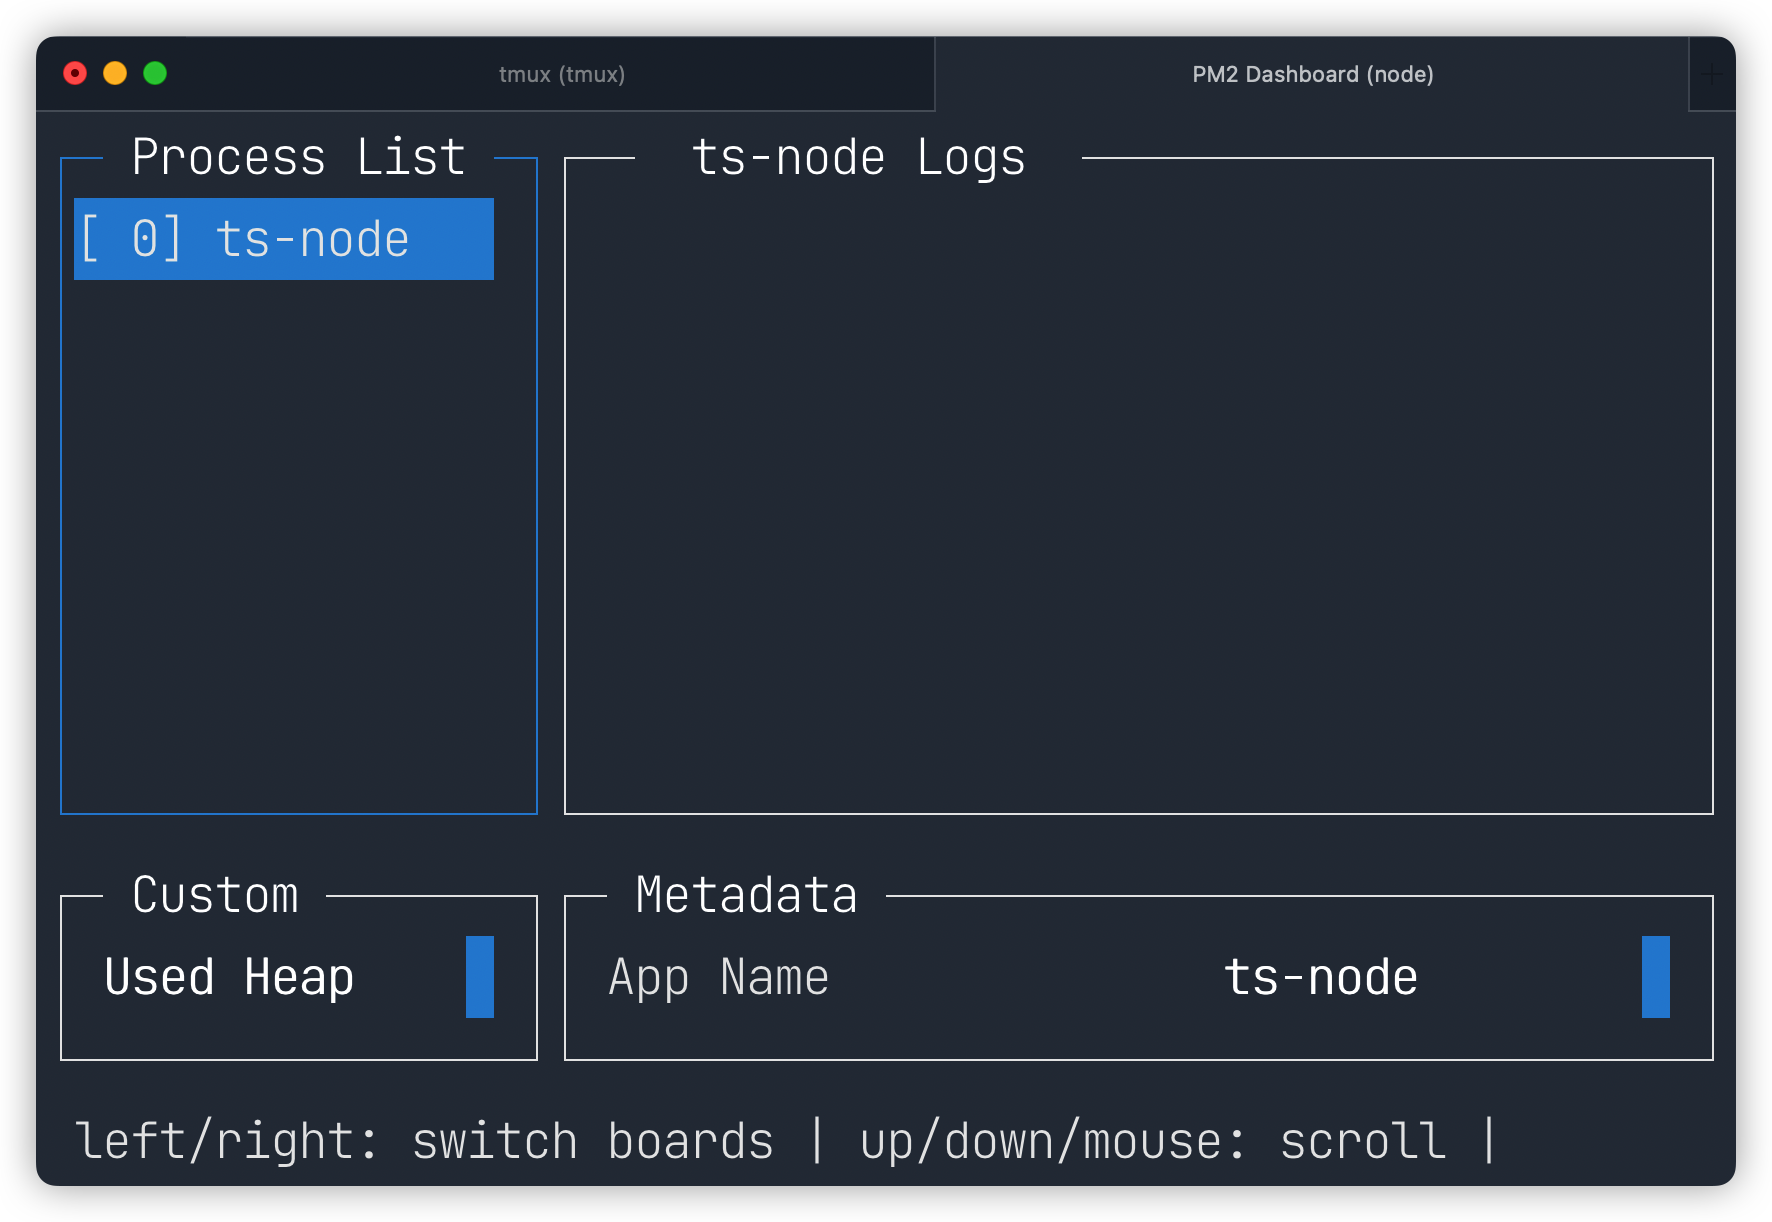Click the left/right: switch boards hint
This screenshot has width=1772, height=1222.
click(425, 1141)
